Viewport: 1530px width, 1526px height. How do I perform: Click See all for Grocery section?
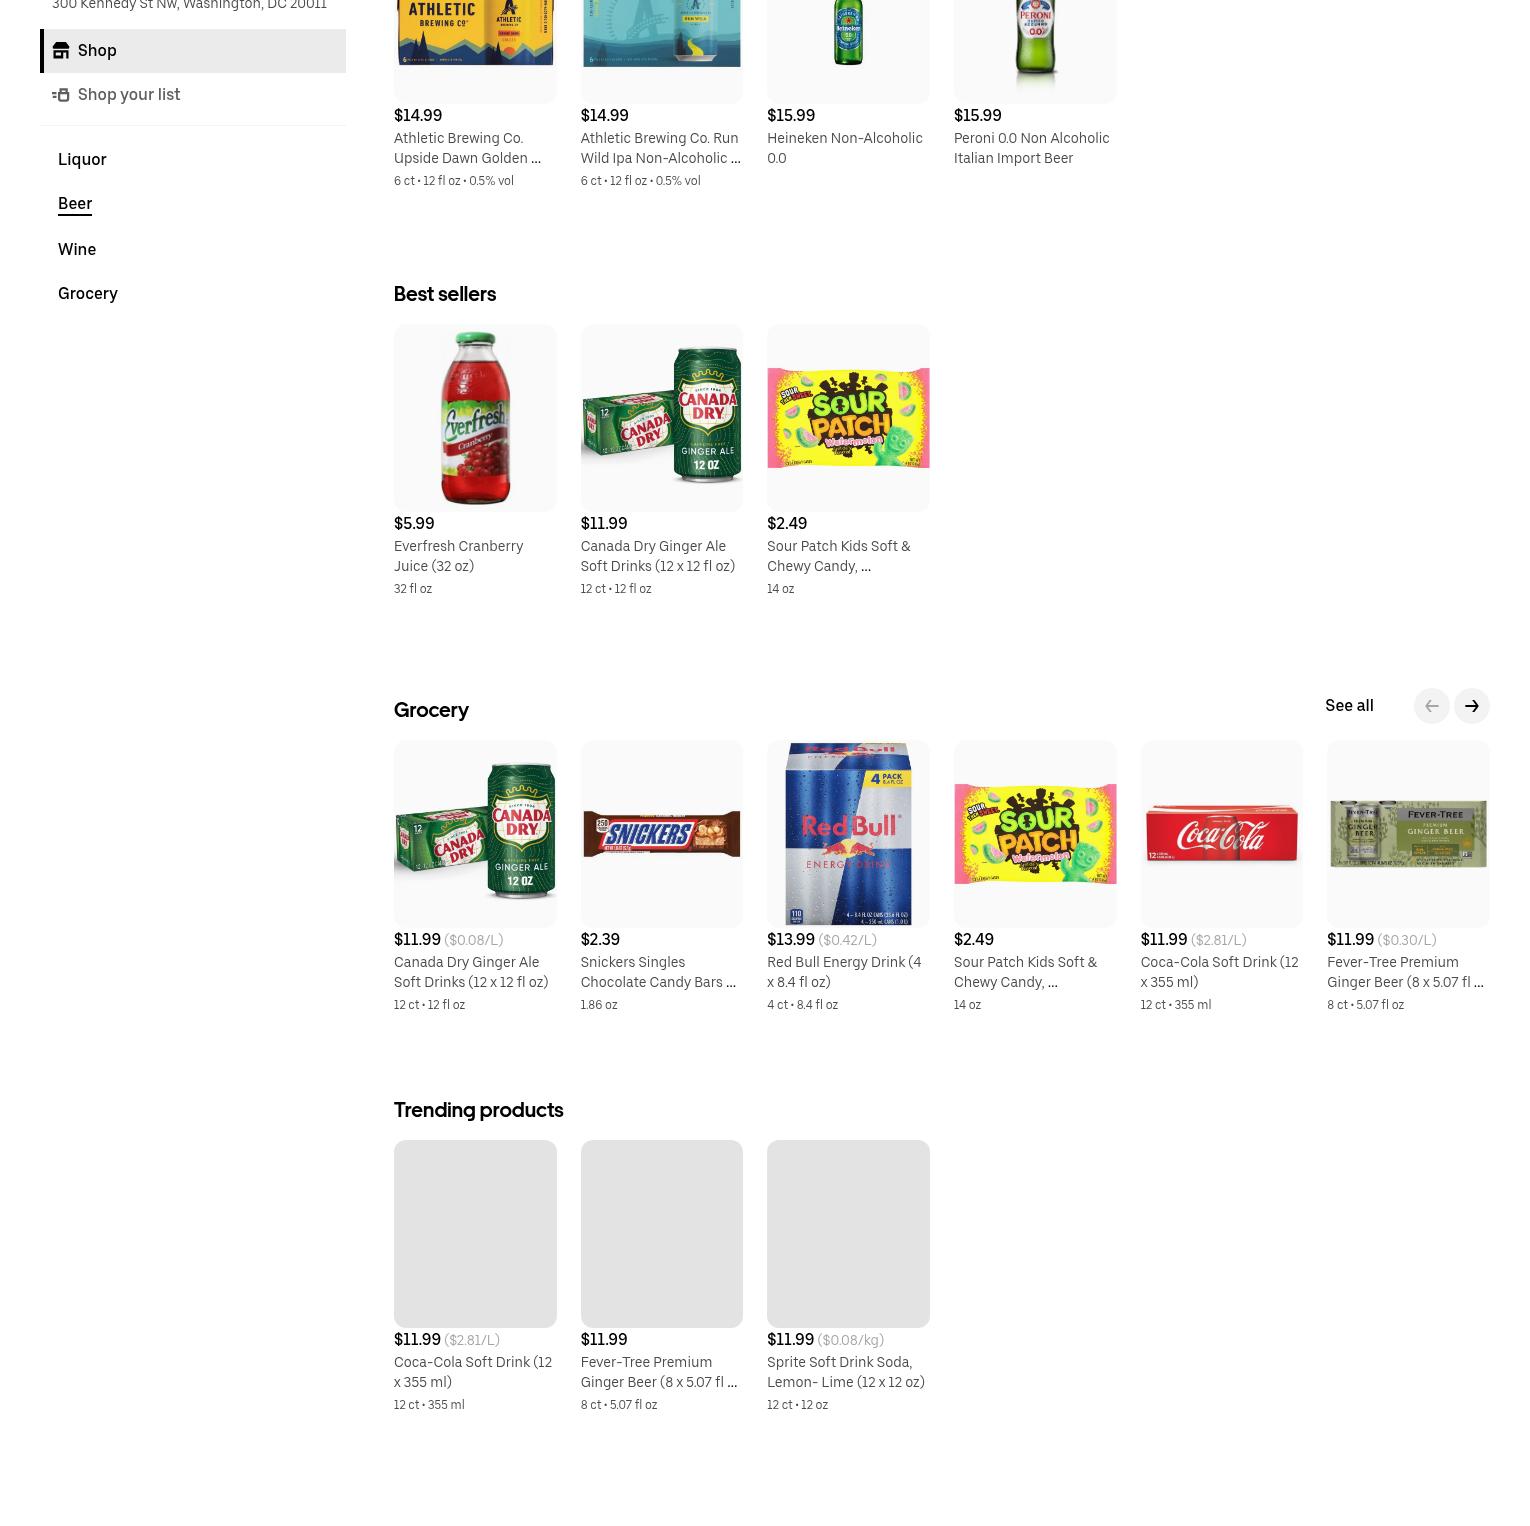1349,706
